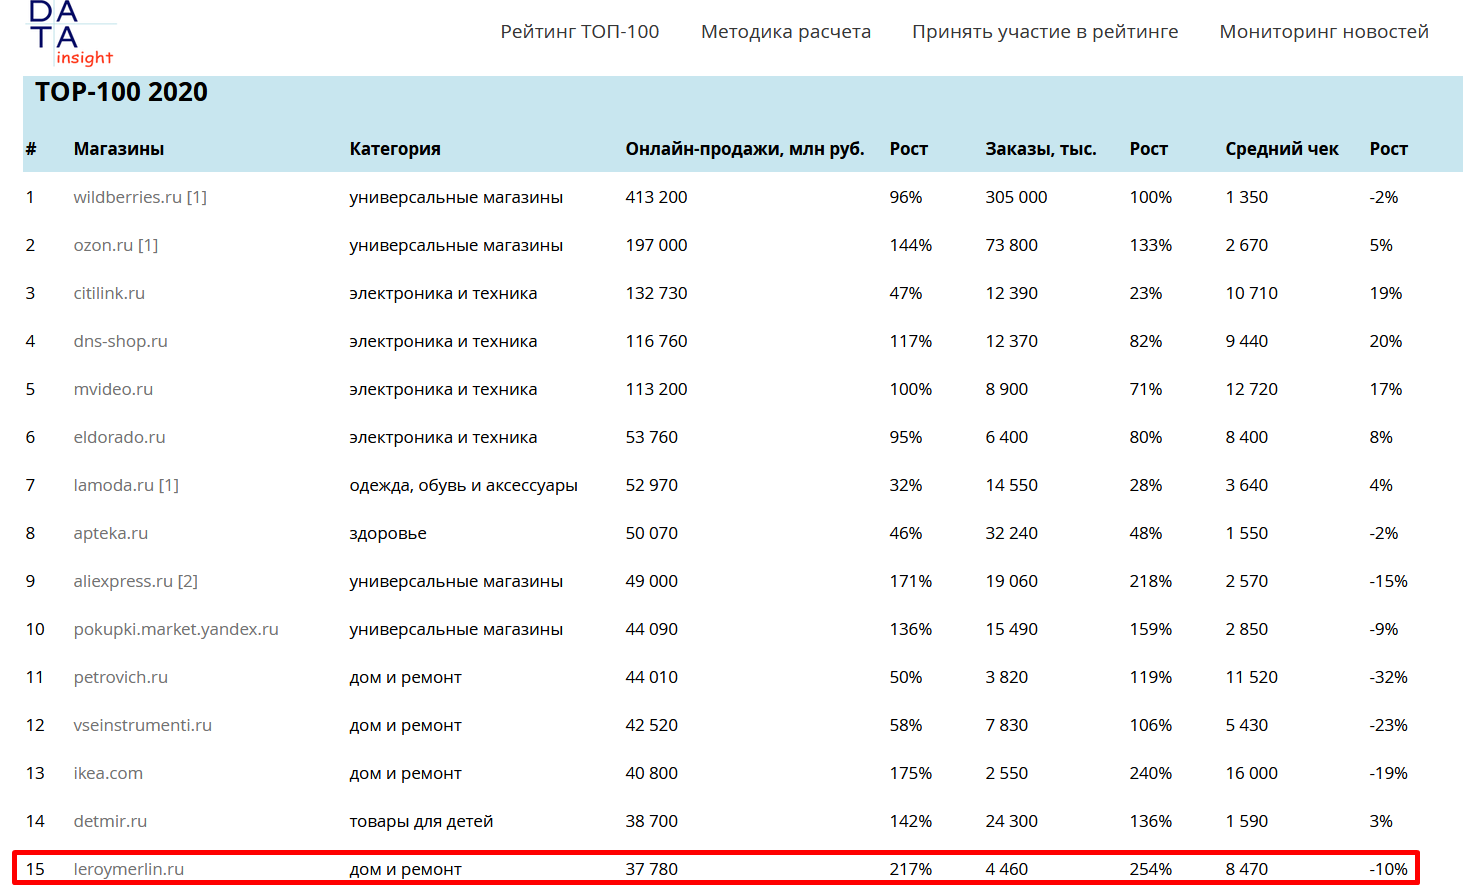
Task: Click aliexpress orders growth 218%
Action: tap(1150, 581)
